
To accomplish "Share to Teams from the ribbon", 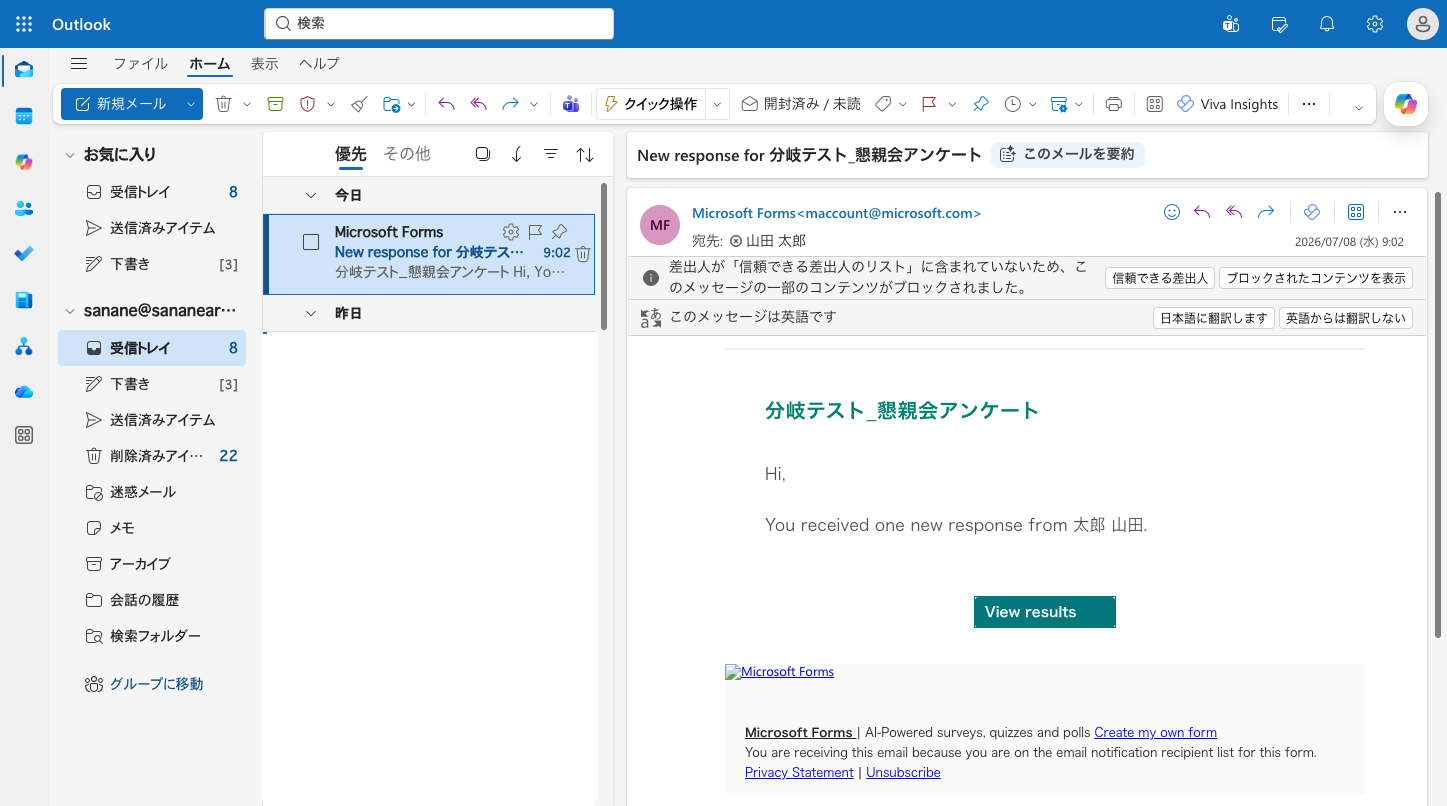I will [570, 104].
